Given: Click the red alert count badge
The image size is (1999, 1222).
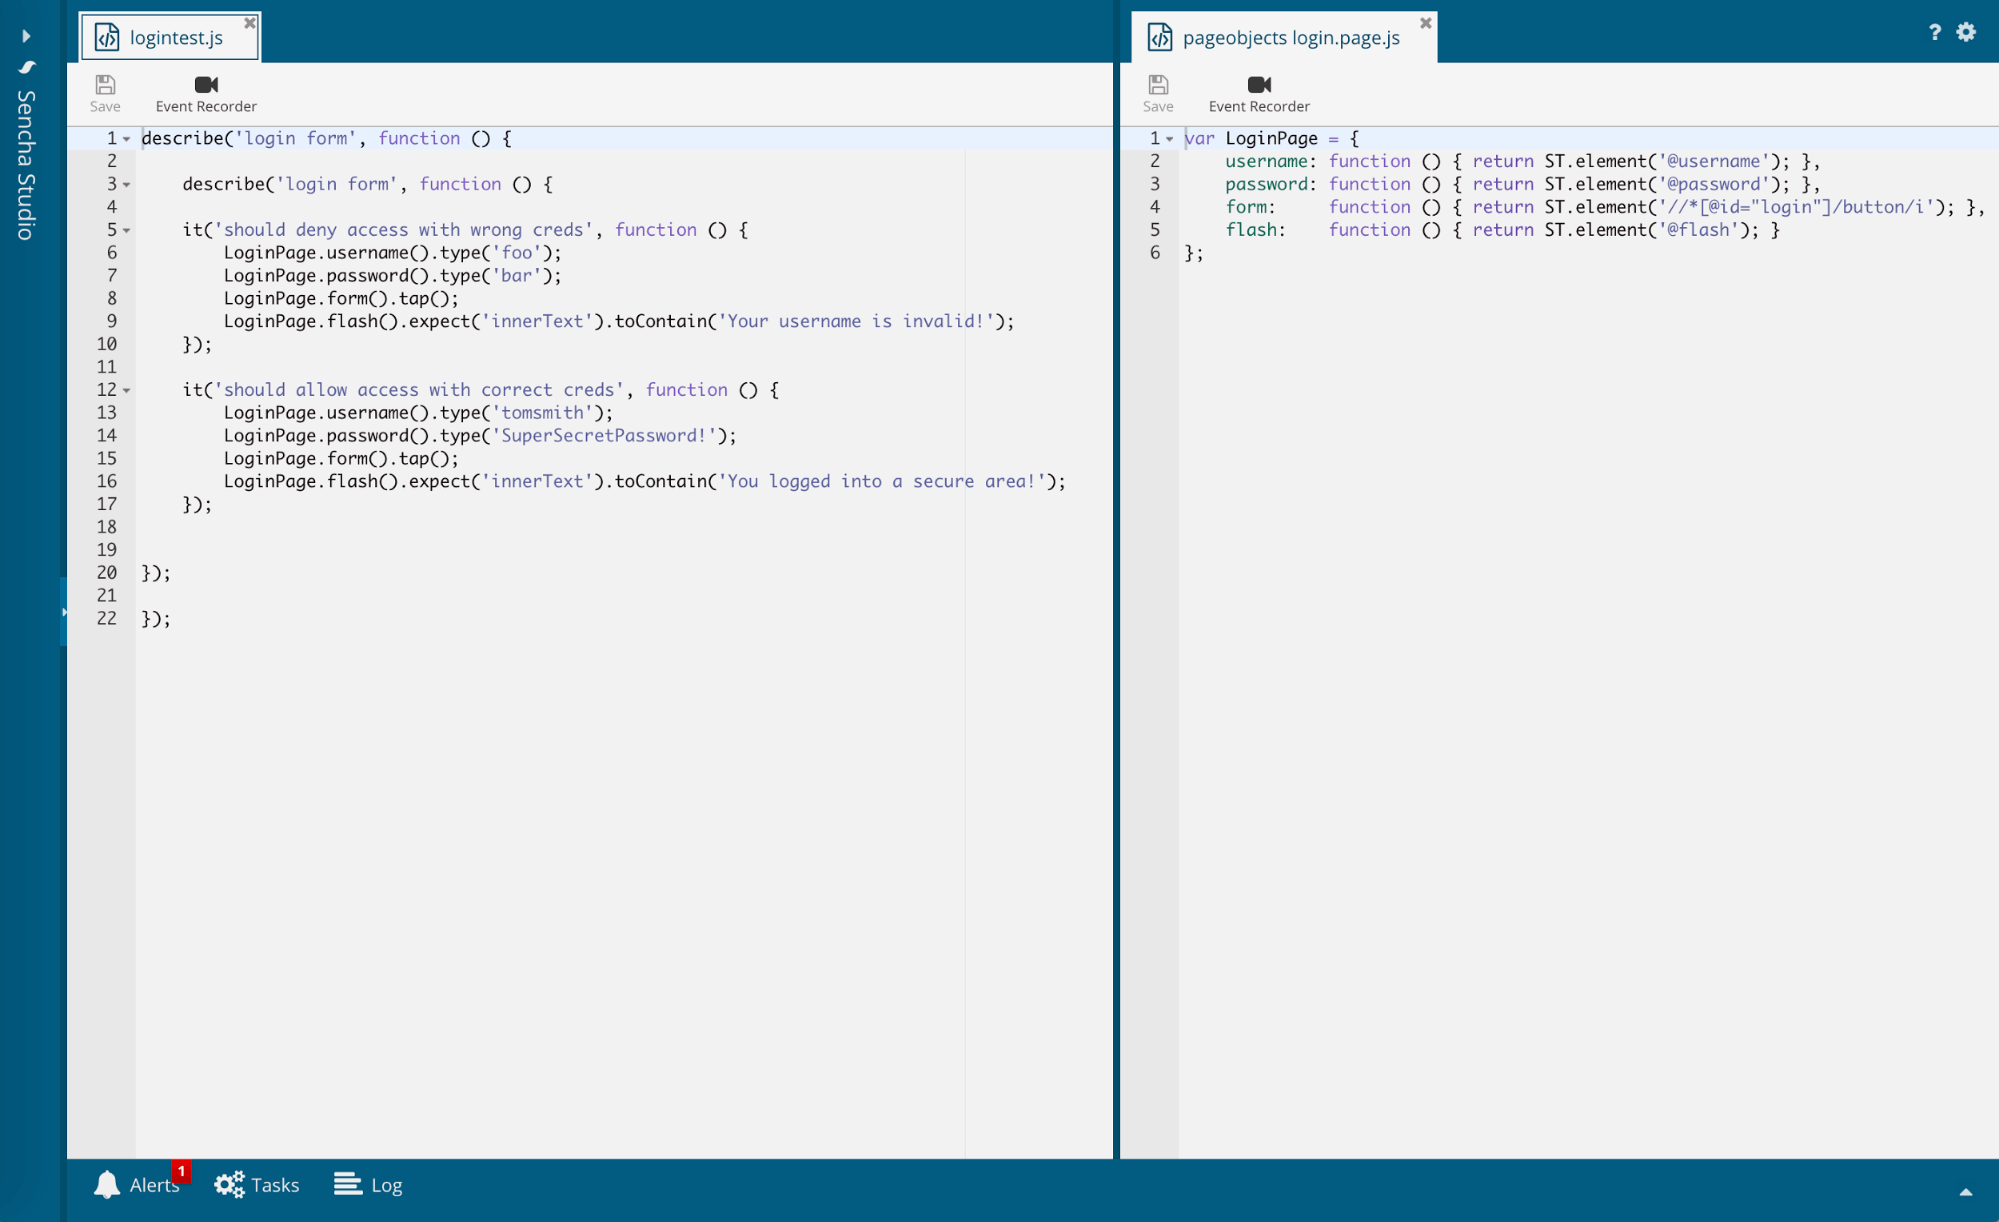Looking at the screenshot, I should 181,1171.
